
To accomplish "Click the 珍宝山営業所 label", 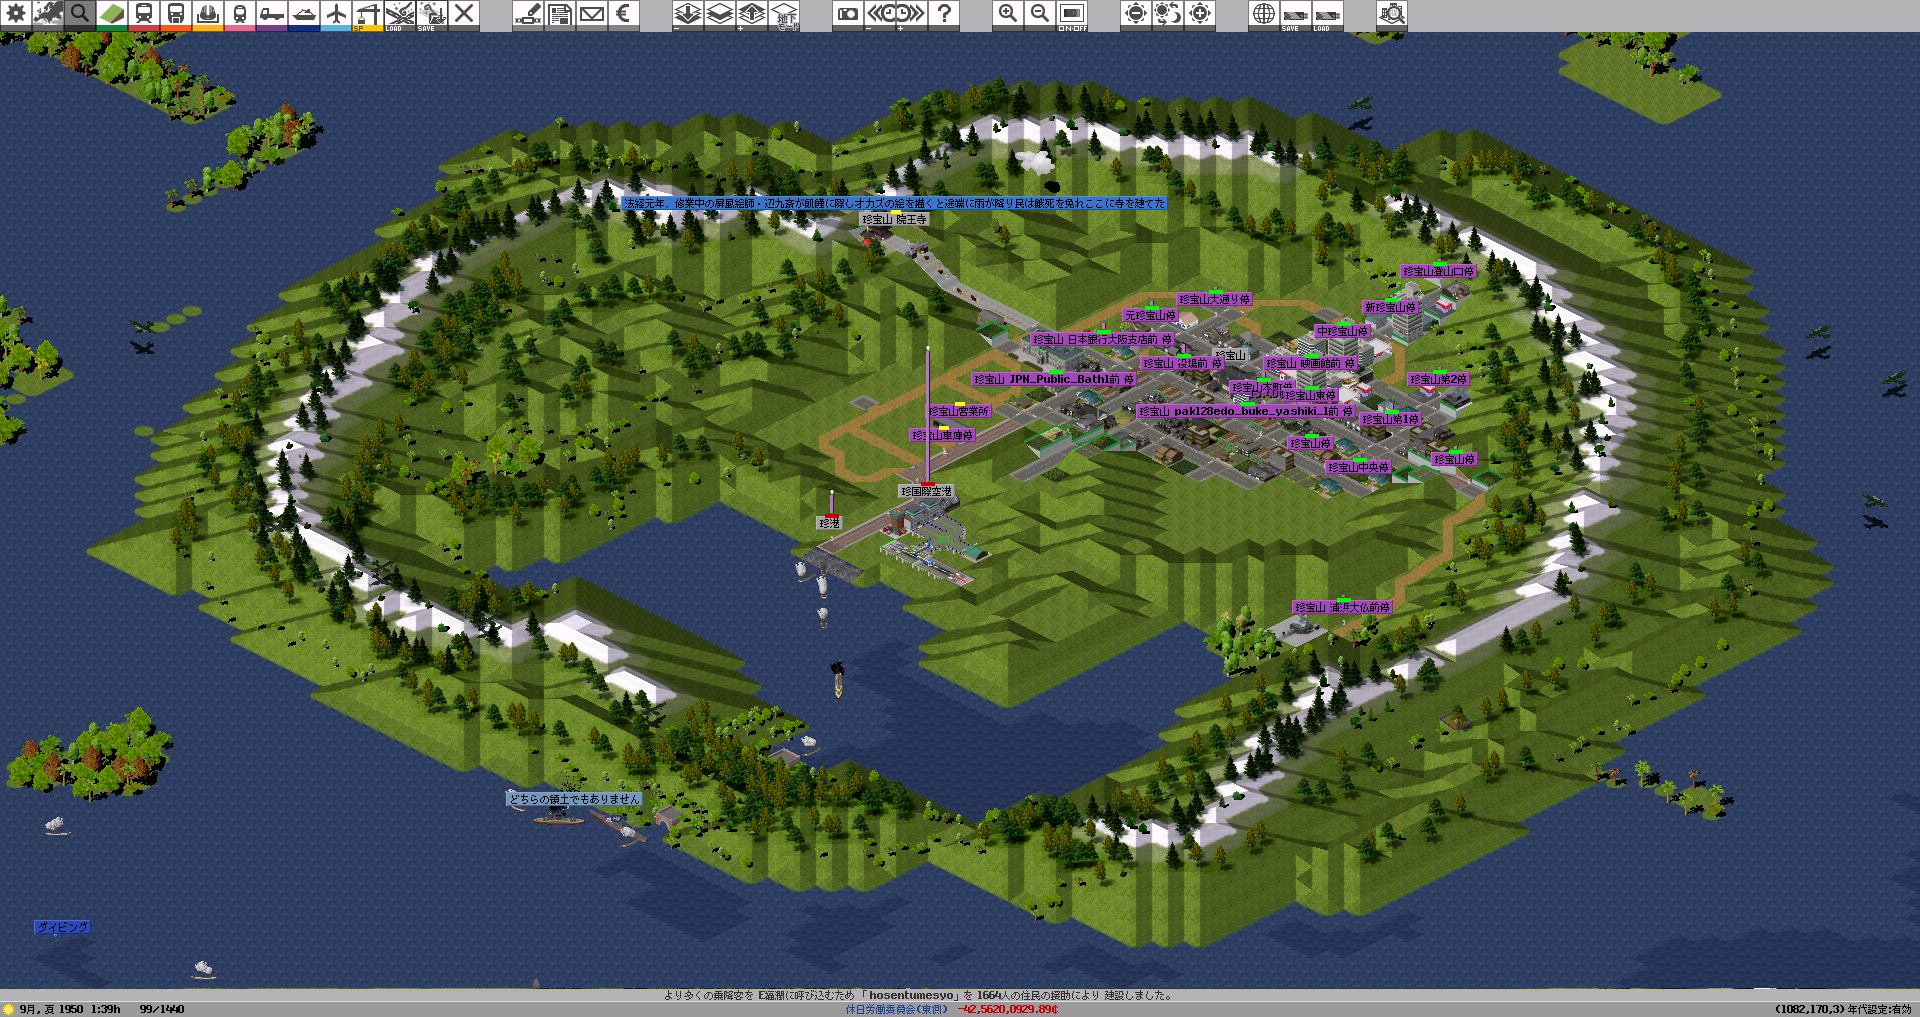I will 959,411.
